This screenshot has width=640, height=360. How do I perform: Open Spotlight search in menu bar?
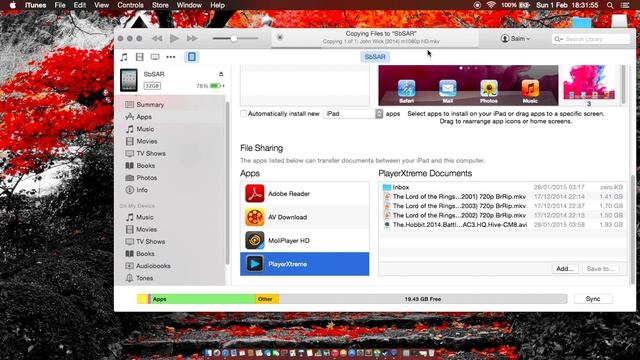(x=610, y=5)
